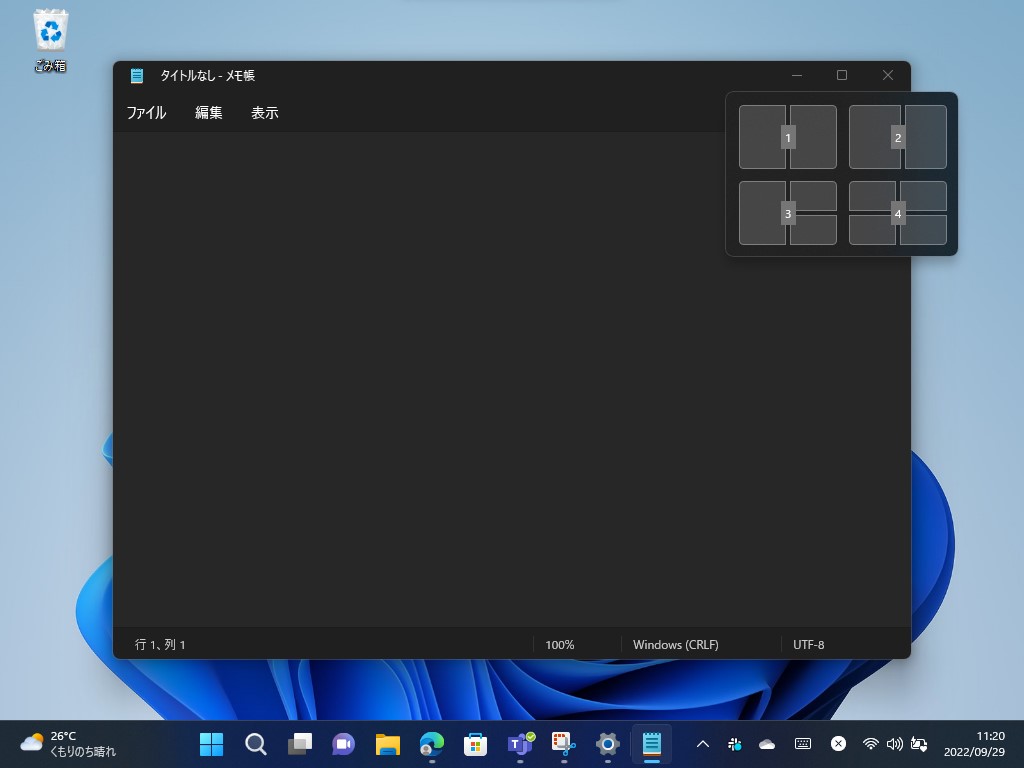Image resolution: width=1024 pixels, height=768 pixels.
Task: Open the ごみ箱 (Recycle Bin) on the desktop
Action: [x=50, y=30]
